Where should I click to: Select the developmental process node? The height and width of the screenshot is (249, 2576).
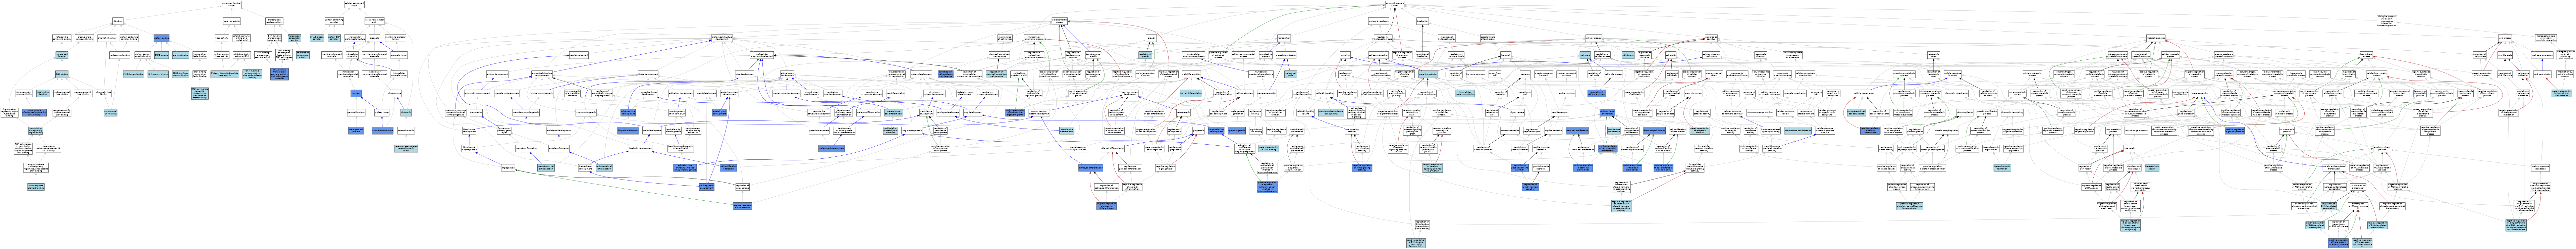(1060, 21)
